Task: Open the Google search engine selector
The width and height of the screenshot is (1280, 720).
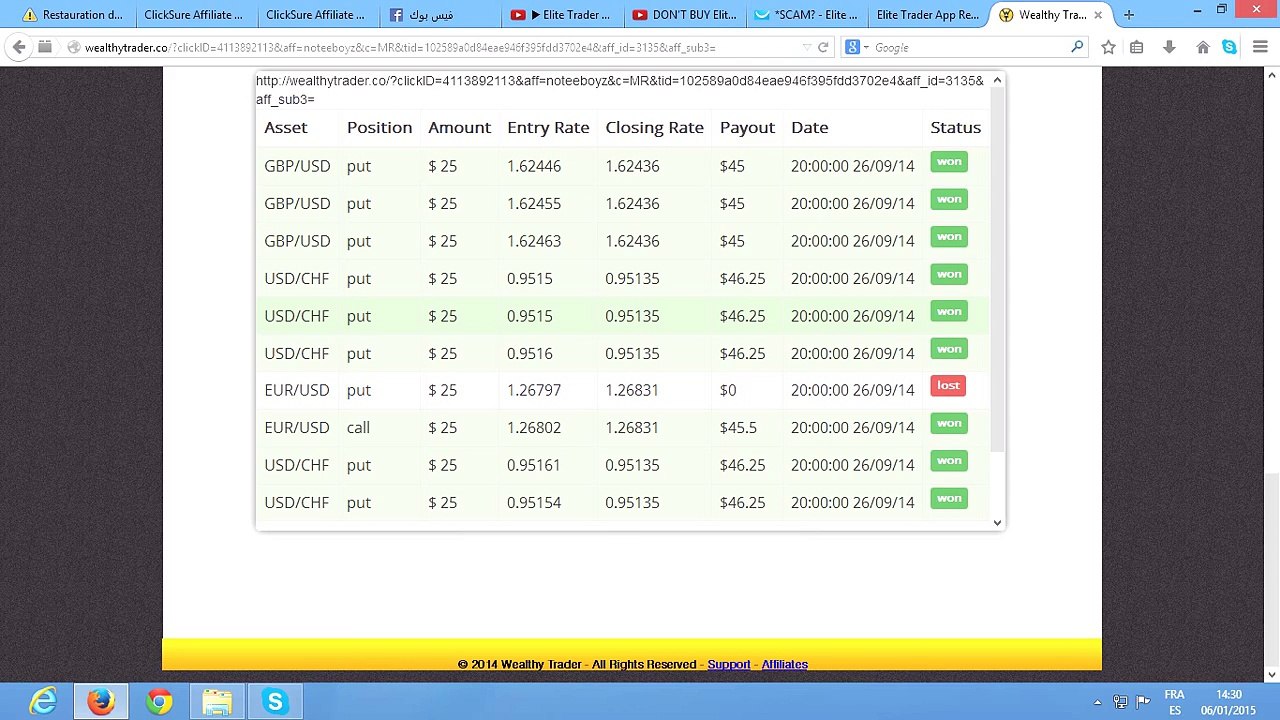Action: click(x=856, y=47)
